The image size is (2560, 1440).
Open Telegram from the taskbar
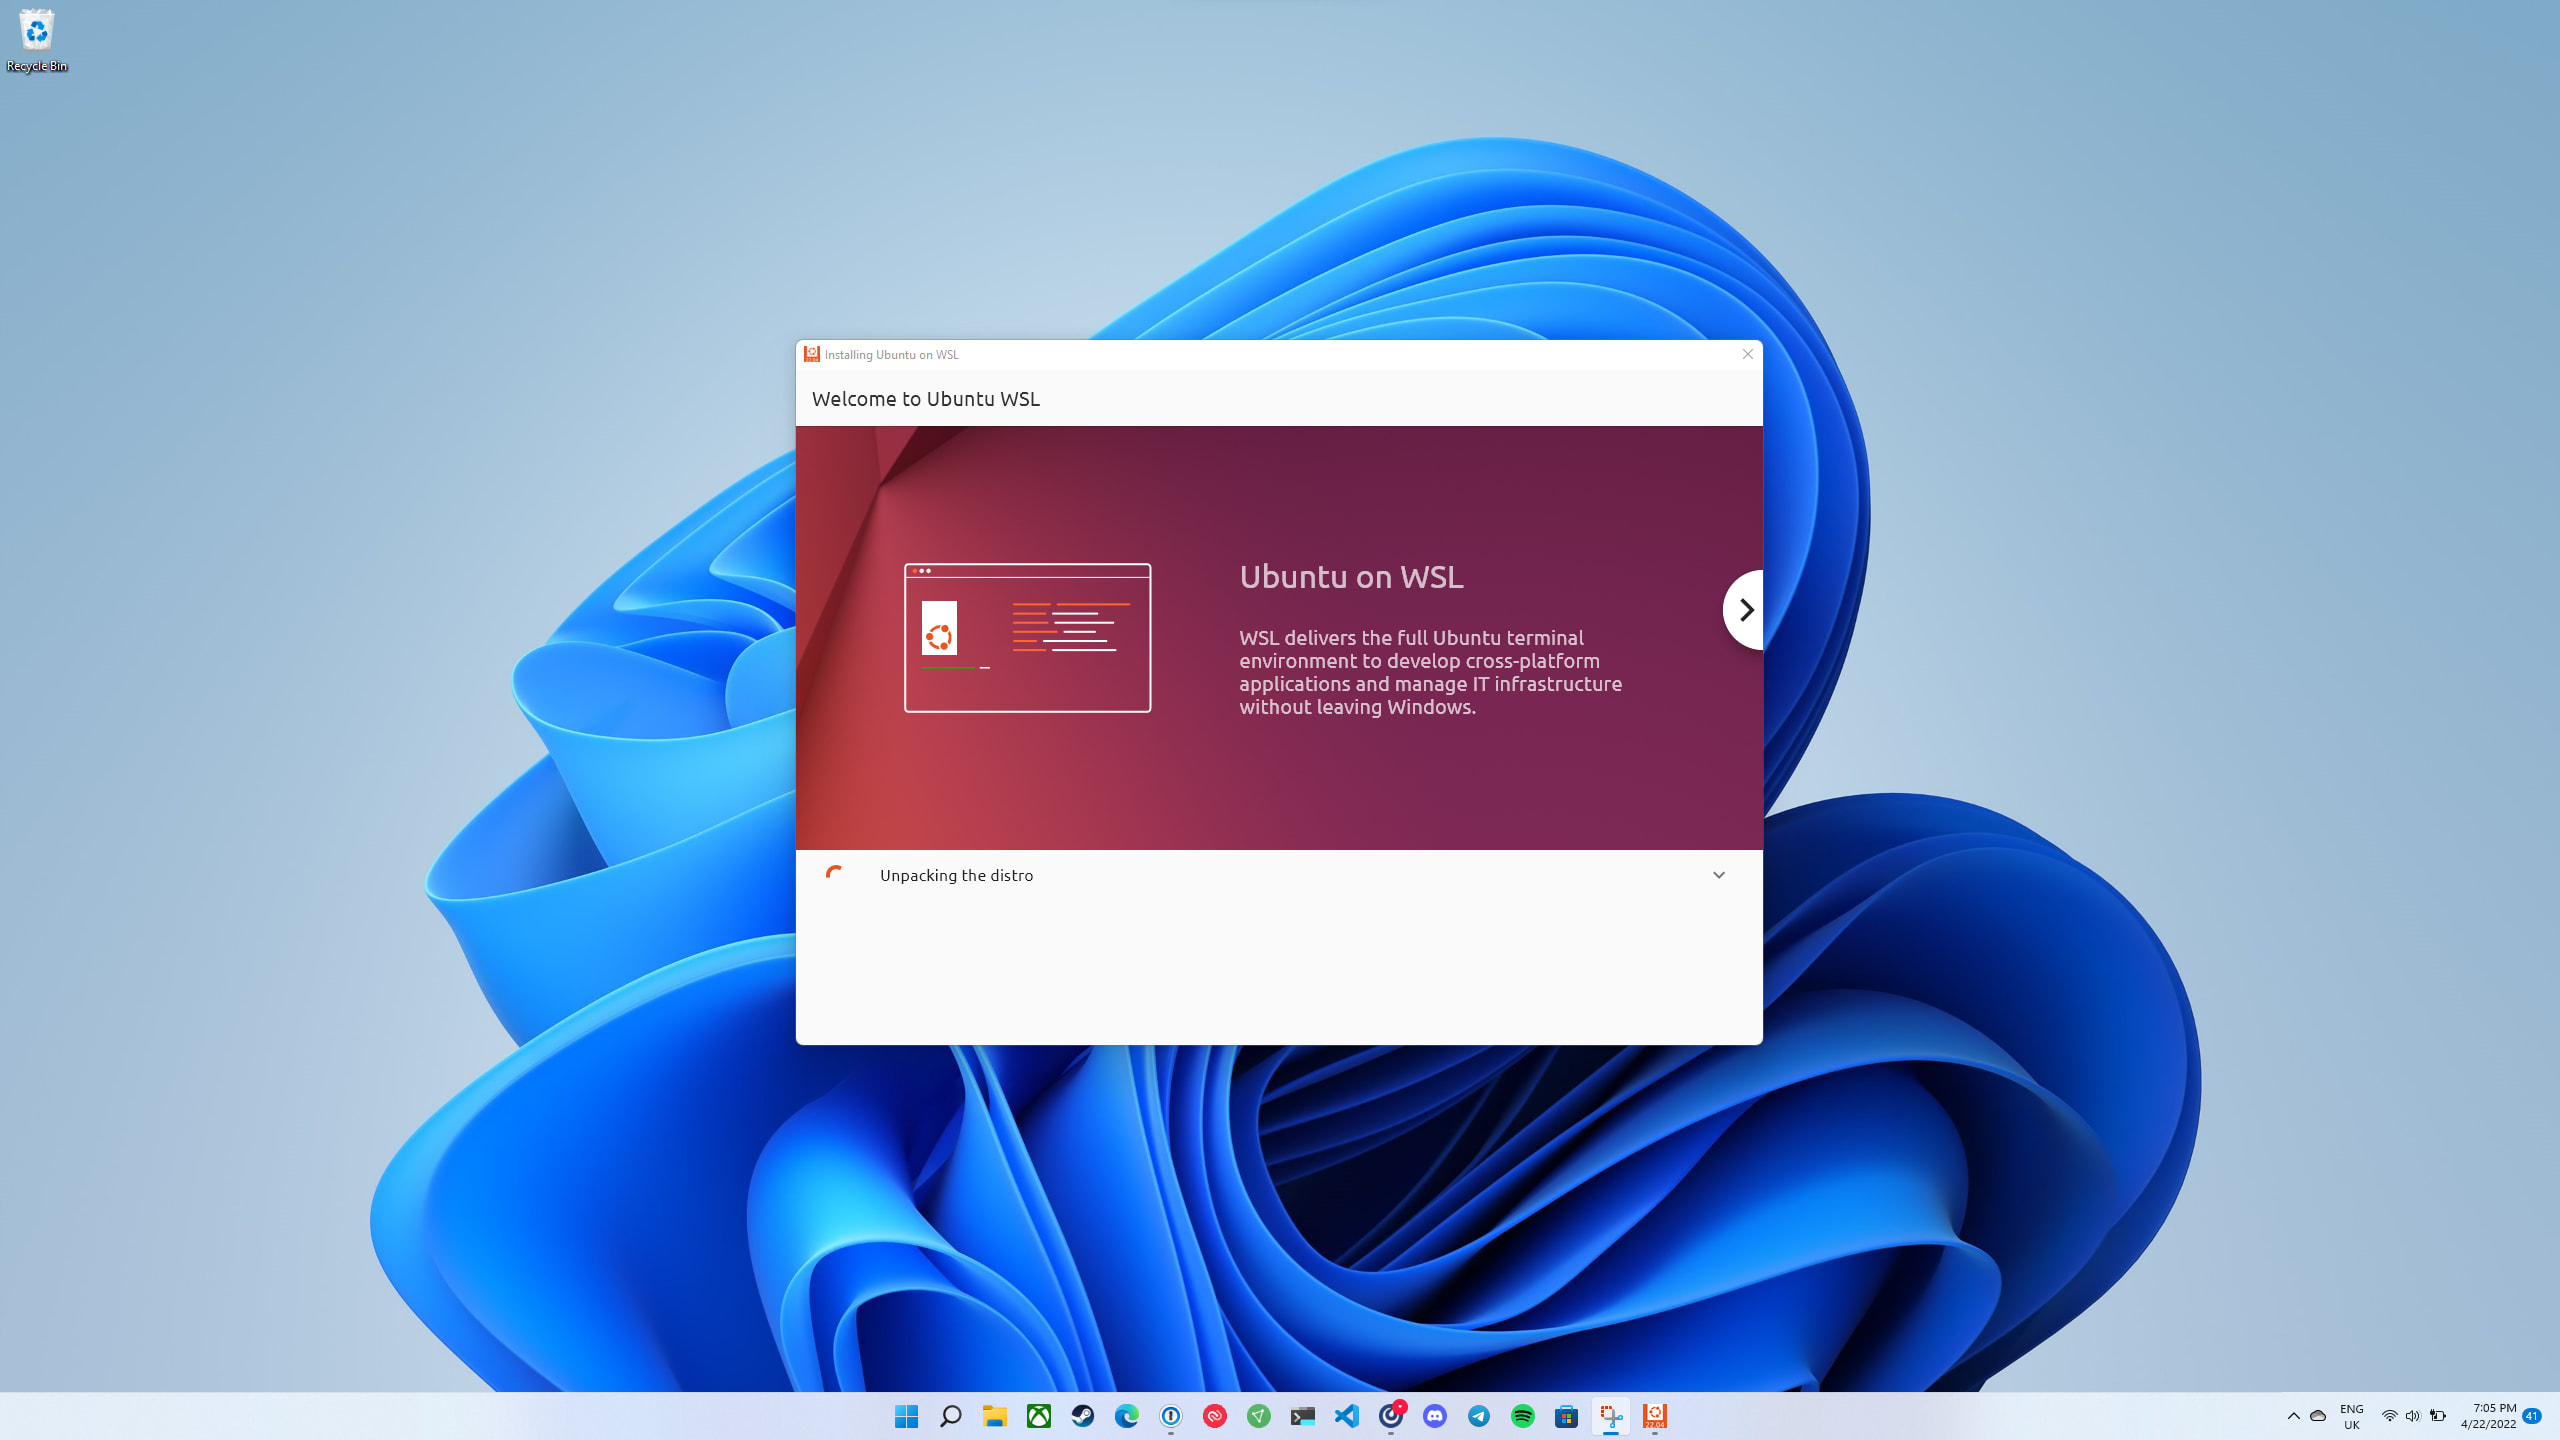1479,1416
